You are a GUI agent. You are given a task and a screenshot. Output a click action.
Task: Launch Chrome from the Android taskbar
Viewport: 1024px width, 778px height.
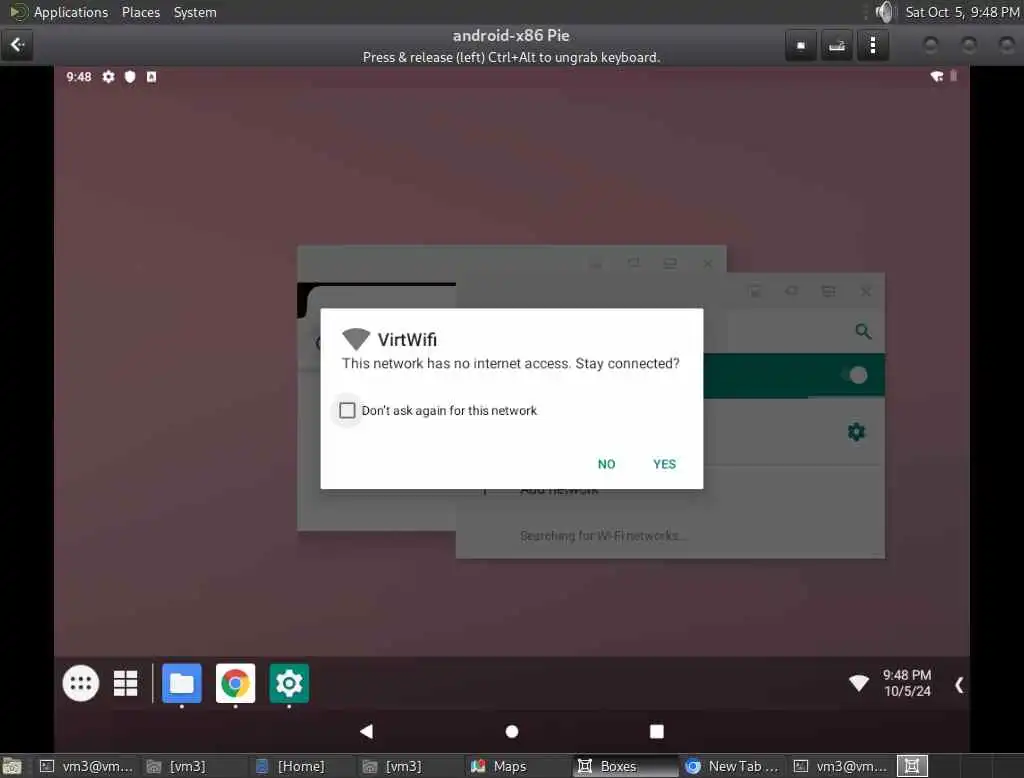[x=235, y=683]
